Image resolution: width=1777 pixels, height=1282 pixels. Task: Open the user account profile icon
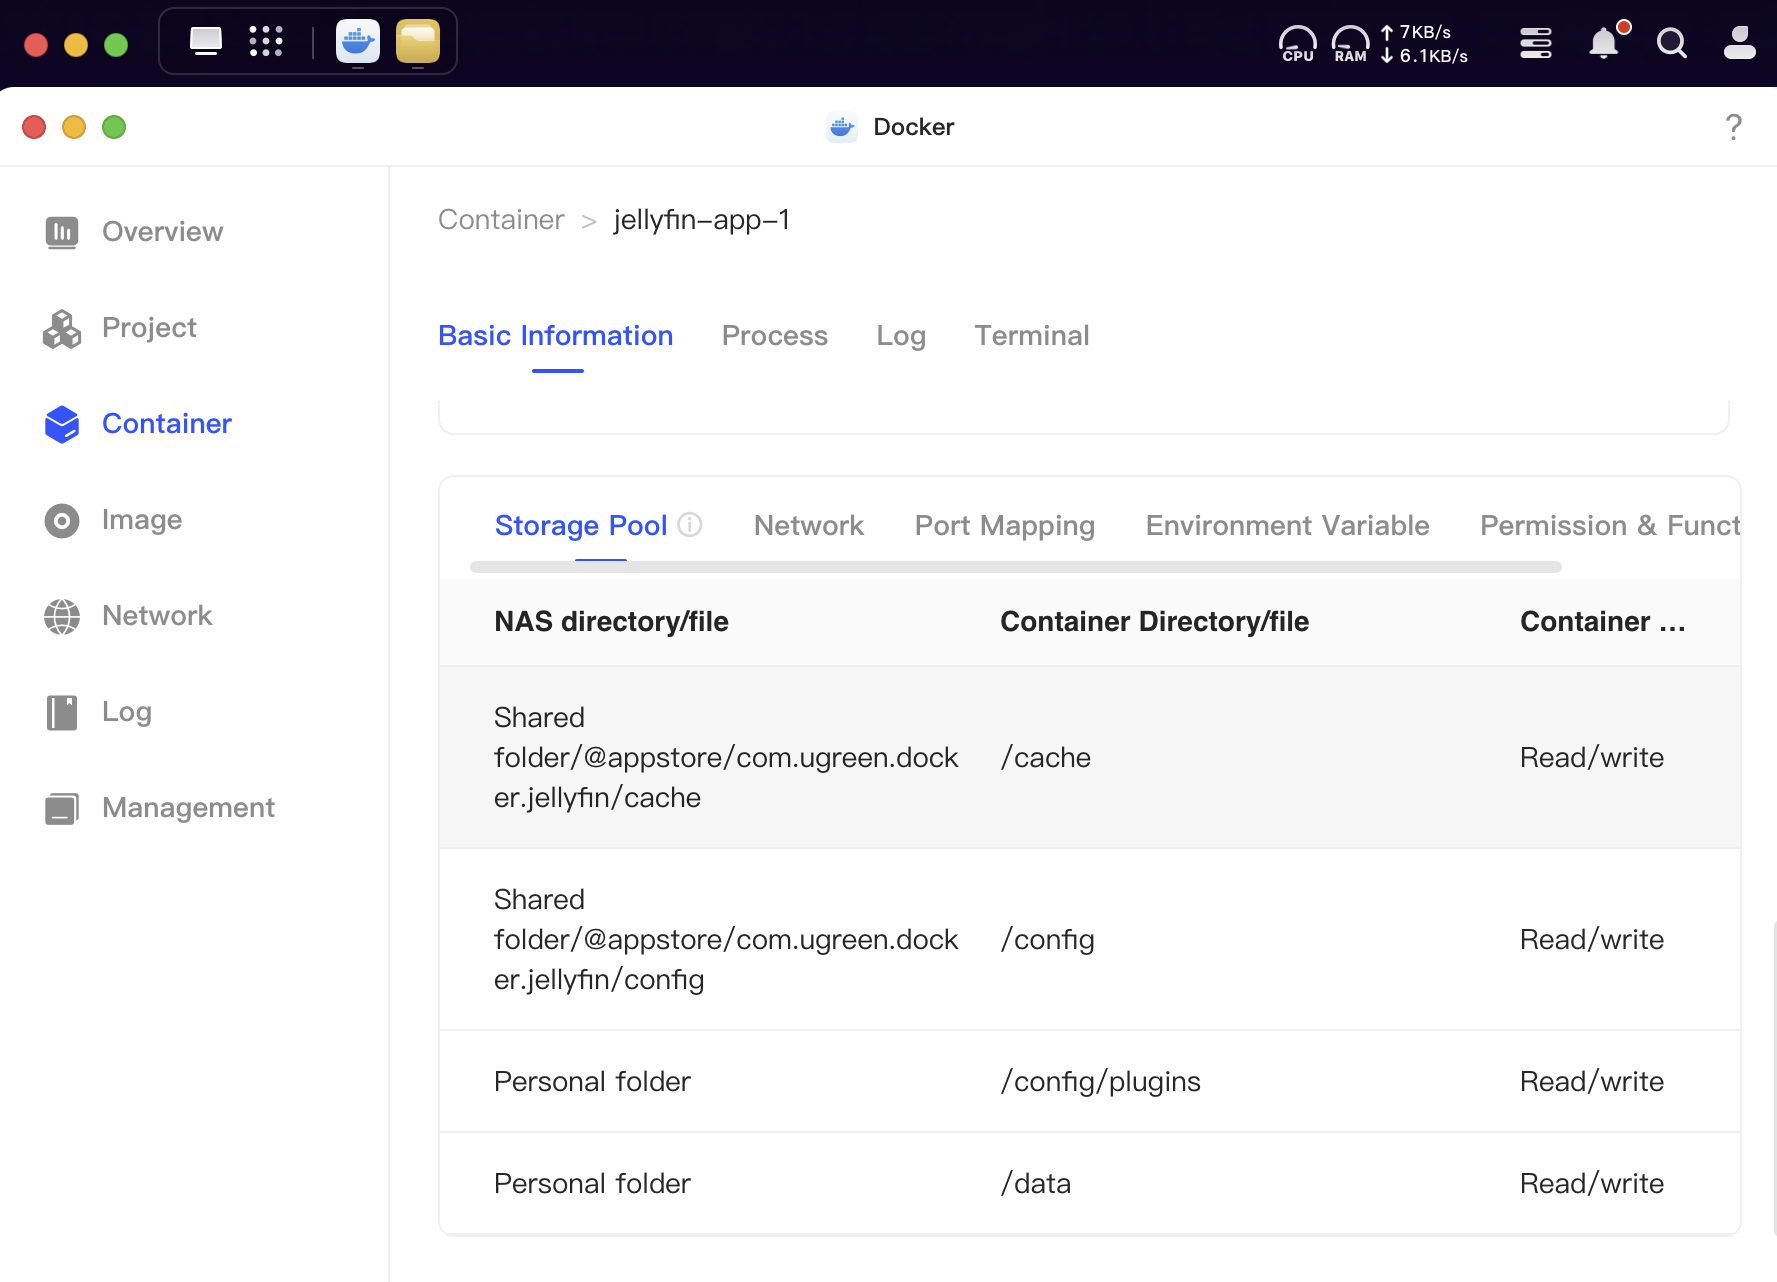click(1739, 43)
